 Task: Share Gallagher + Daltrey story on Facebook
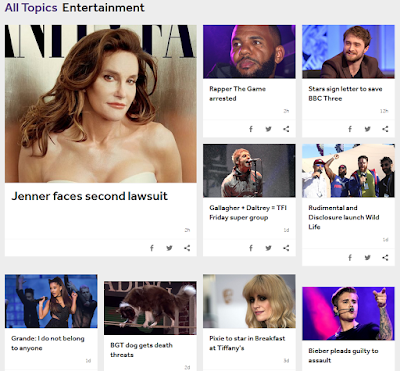click(x=251, y=248)
